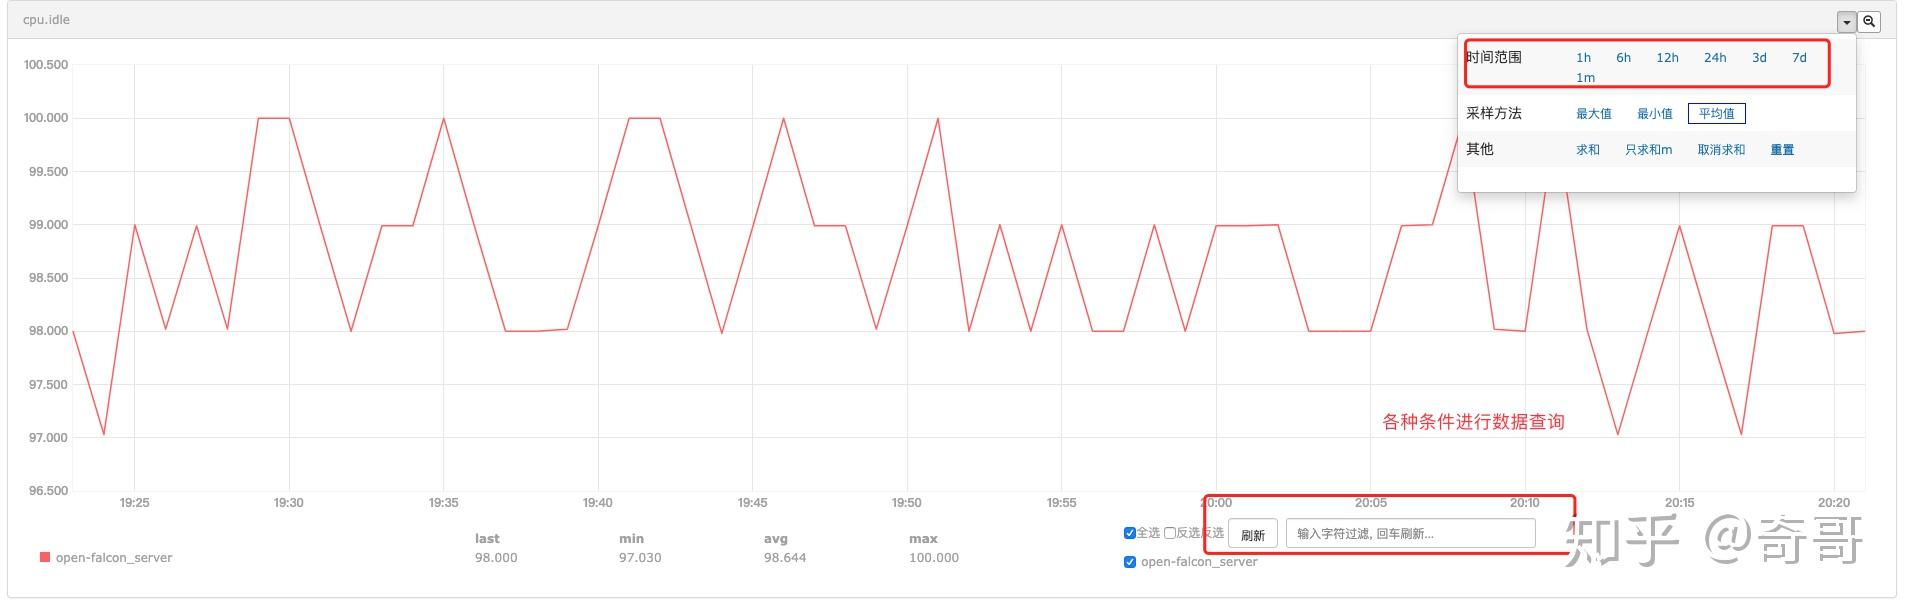Toggle the 反选 invert selection checkbox

[x=1170, y=533]
